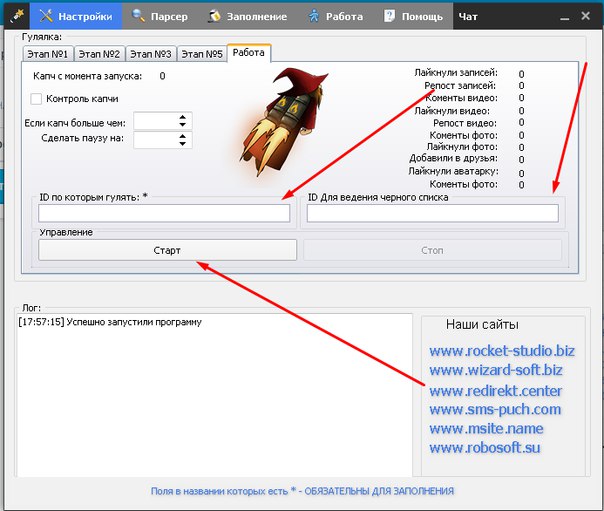Open the Заполнение menu
Screen dimensions: 604x511
[x=248, y=16]
